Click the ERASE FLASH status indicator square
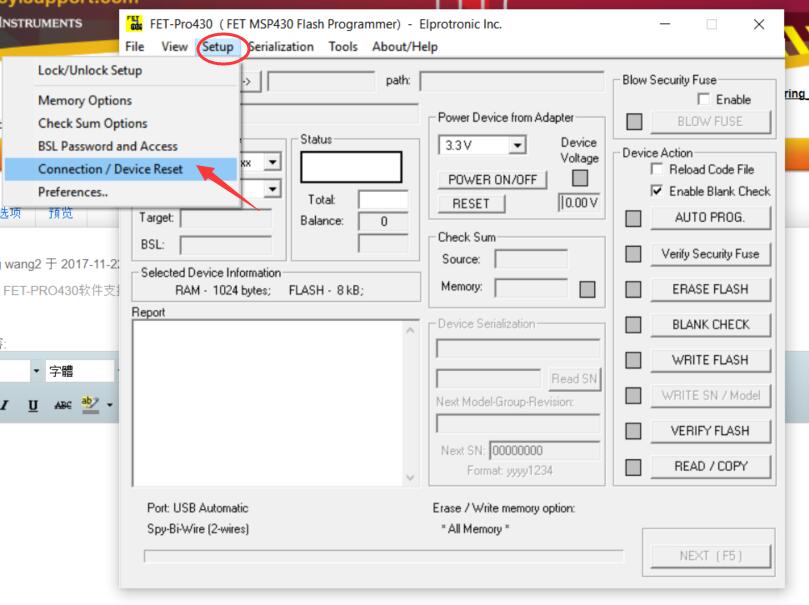This screenshot has height=605, width=809. coord(633,289)
